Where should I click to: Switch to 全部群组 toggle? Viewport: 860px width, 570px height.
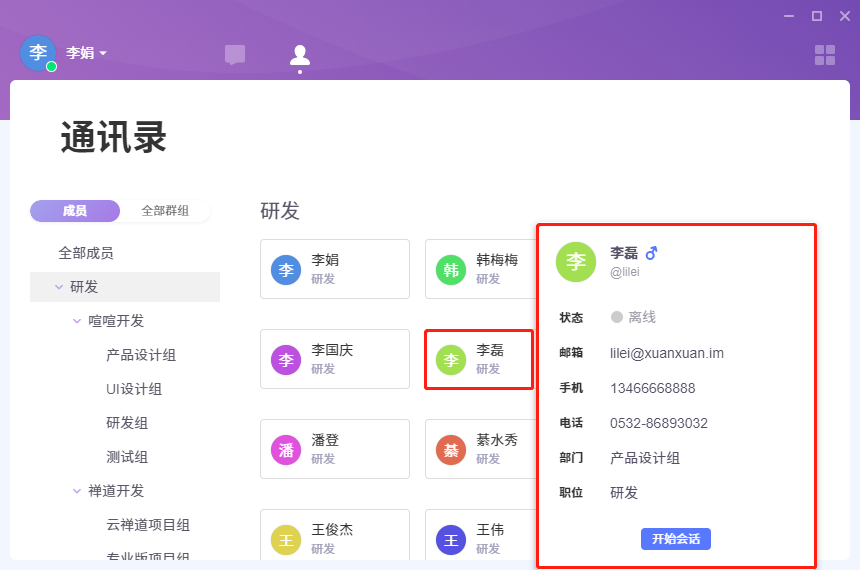[165, 211]
